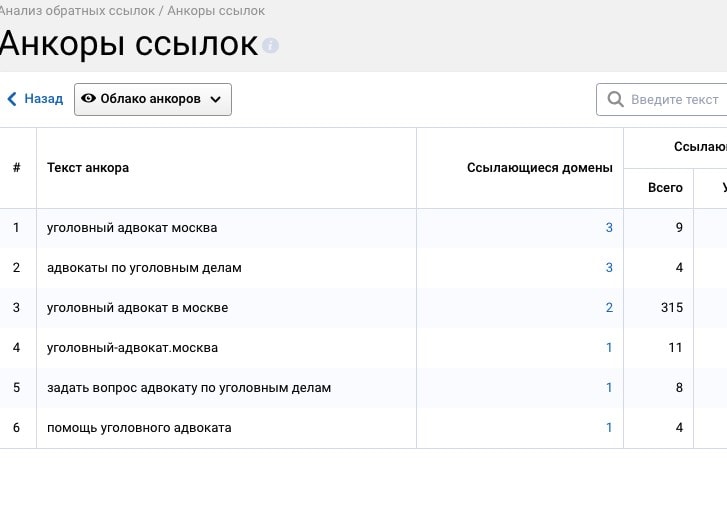Sort by the Текст анкора column header
Image resolution: width=727 pixels, height=507 pixels.
click(88, 168)
